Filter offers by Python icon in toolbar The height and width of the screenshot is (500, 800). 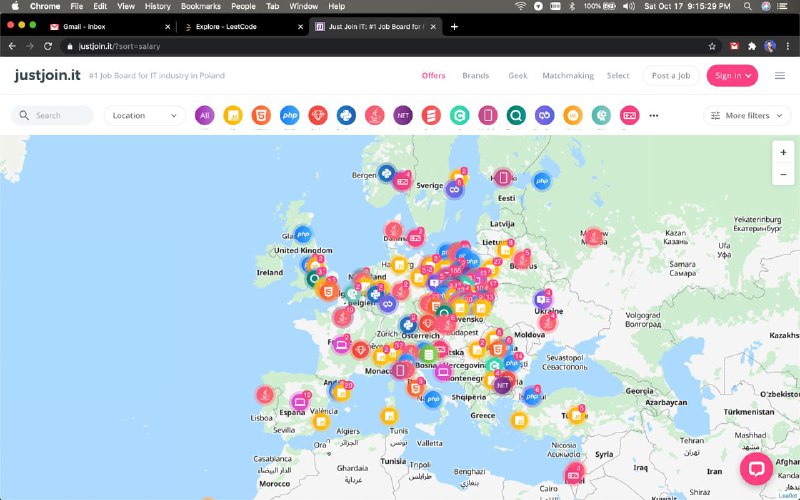coord(346,115)
